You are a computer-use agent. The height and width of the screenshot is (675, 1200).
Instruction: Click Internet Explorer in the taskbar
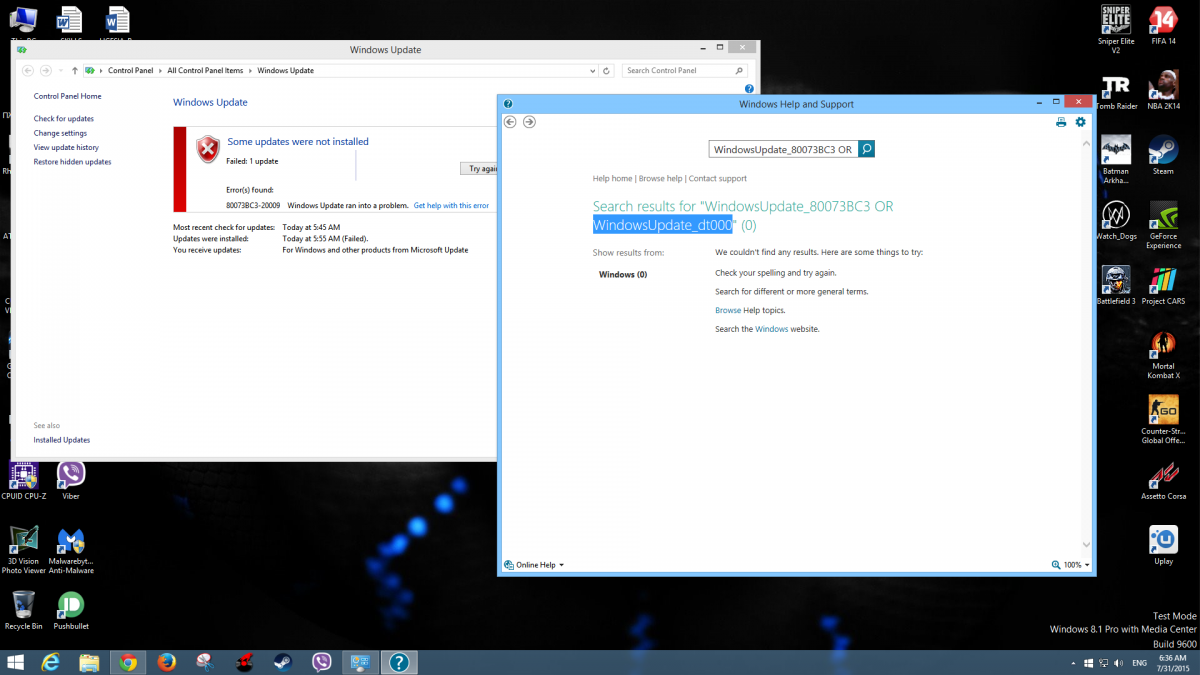[x=50, y=662]
